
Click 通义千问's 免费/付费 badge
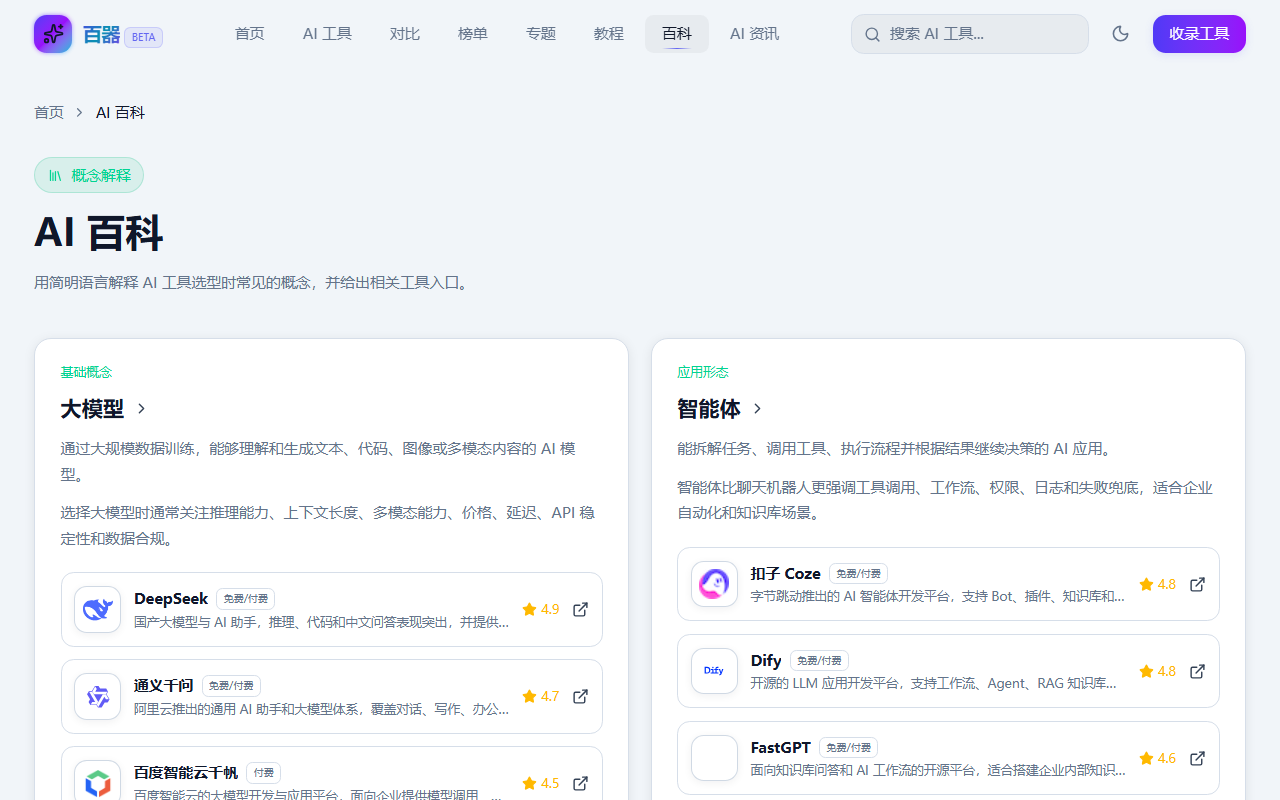click(231, 686)
